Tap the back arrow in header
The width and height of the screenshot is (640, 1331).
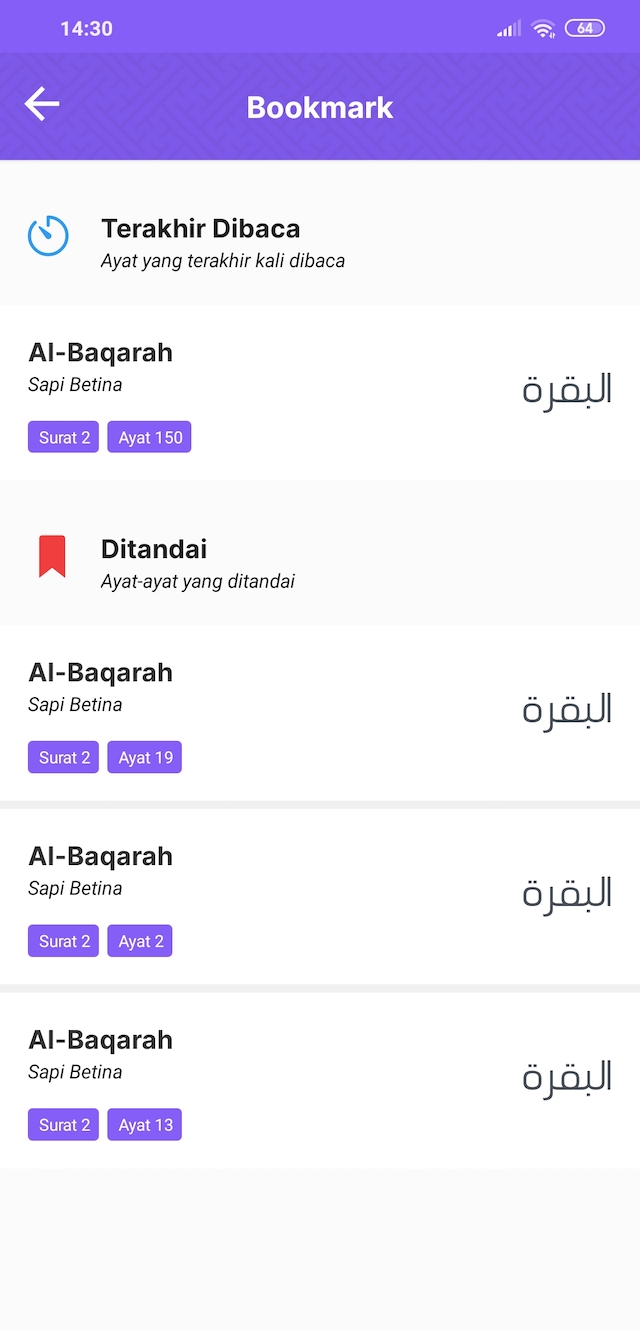42,104
